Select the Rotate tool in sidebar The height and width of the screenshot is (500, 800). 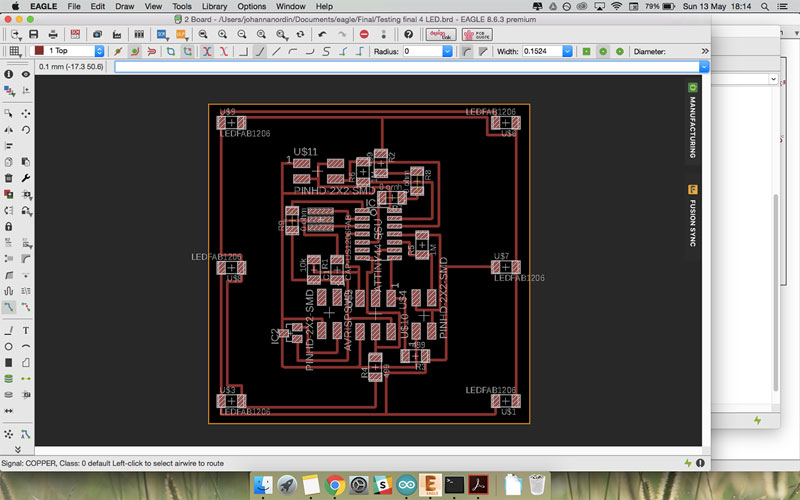pyautogui.click(x=26, y=130)
